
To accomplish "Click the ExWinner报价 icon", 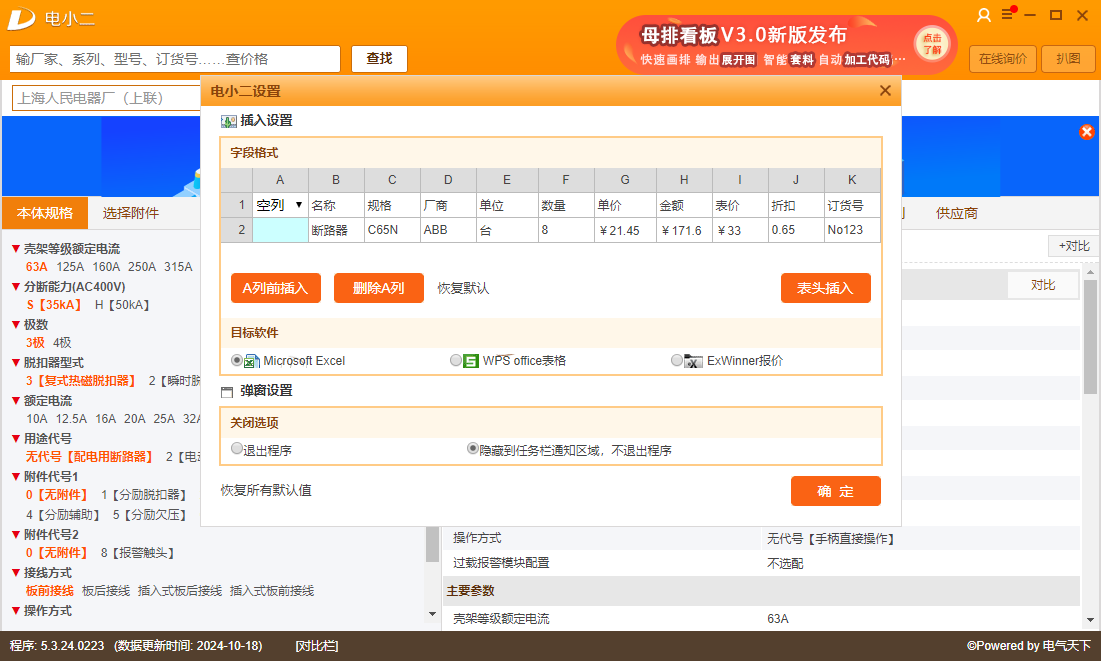I will [694, 360].
